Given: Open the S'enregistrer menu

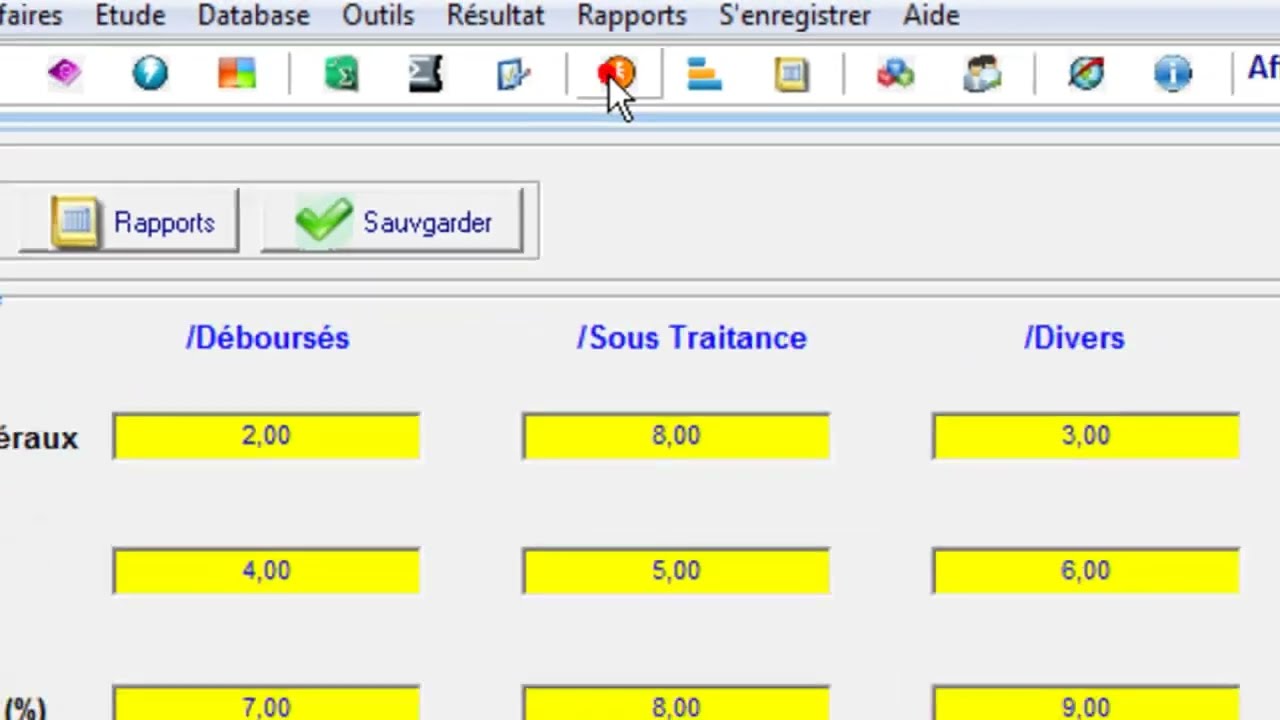Looking at the screenshot, I should 795,15.
